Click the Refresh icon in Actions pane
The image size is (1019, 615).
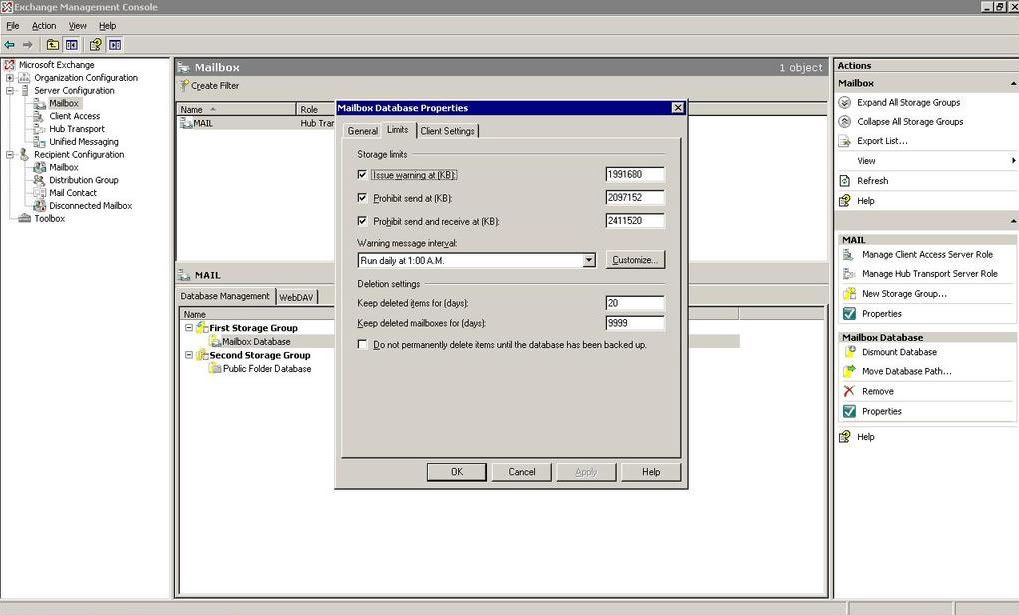point(845,181)
